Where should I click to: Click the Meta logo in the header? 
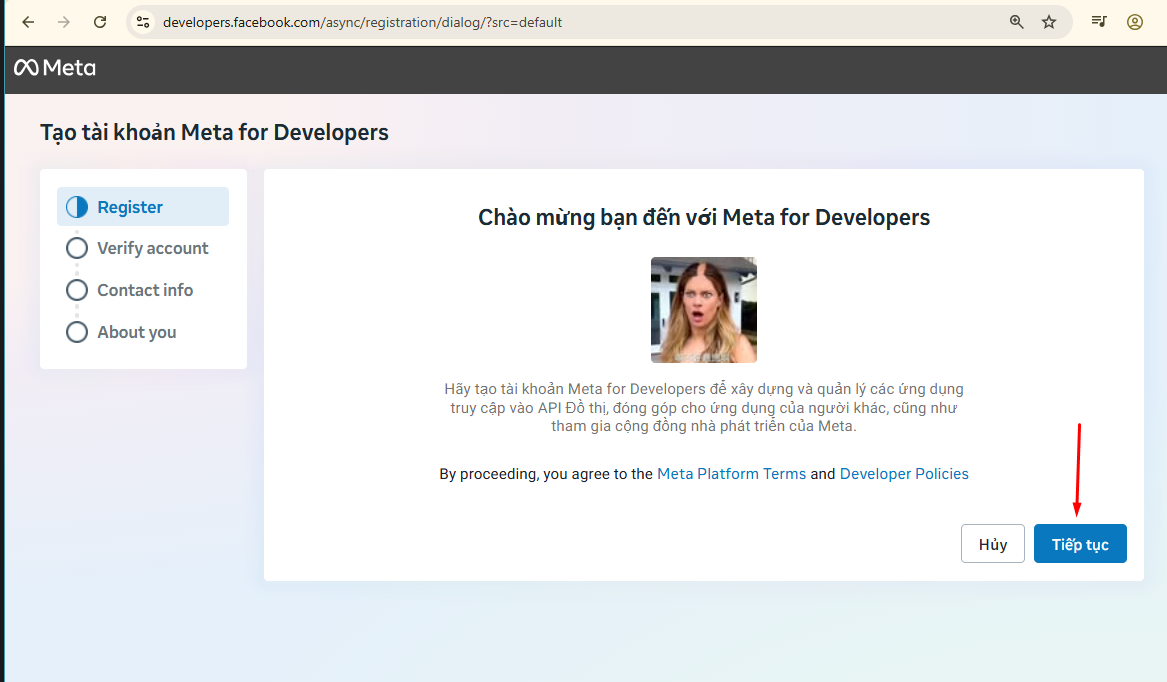55,68
